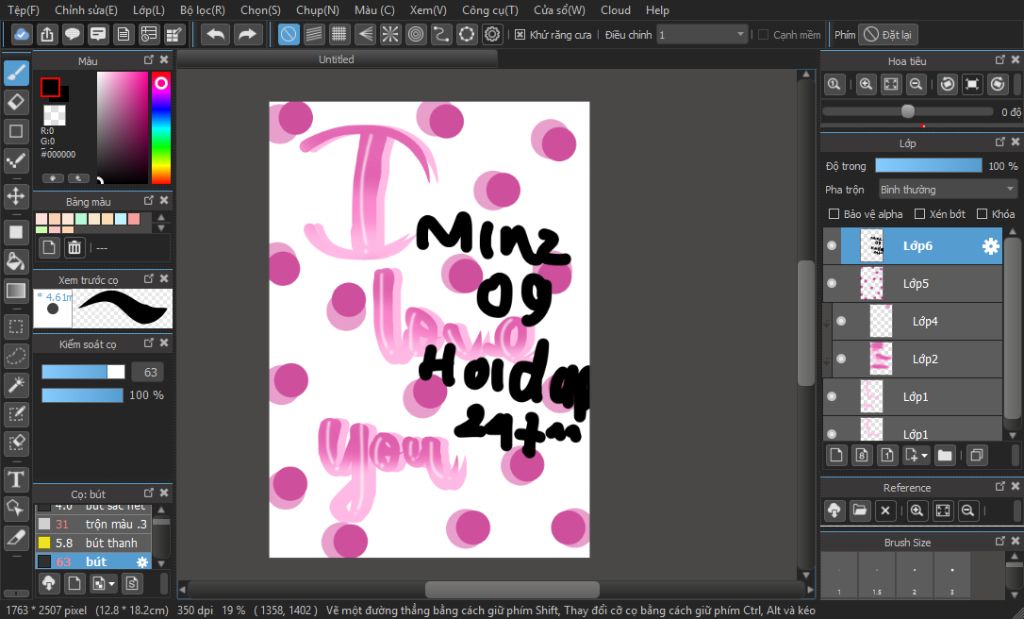
Task: Adjust the Độ trong opacity slider
Action: [928, 166]
